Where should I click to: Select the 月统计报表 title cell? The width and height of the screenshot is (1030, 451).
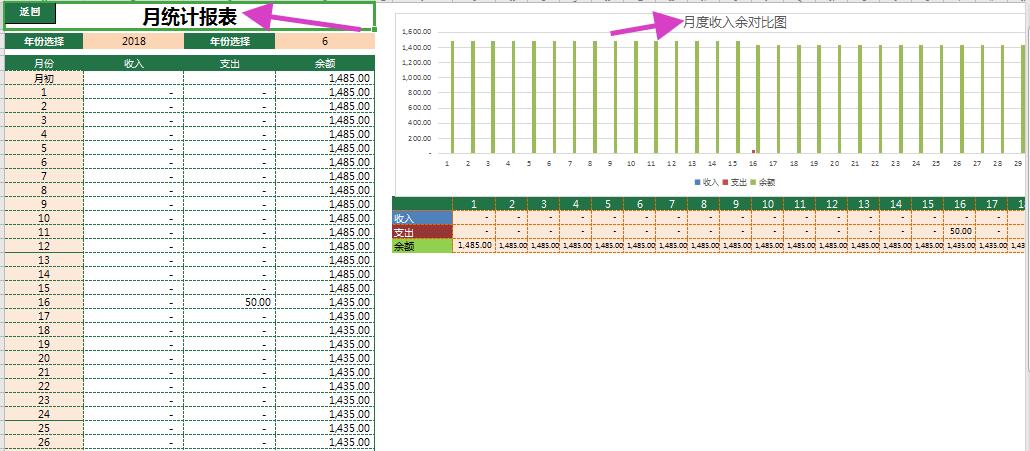(x=190, y=17)
